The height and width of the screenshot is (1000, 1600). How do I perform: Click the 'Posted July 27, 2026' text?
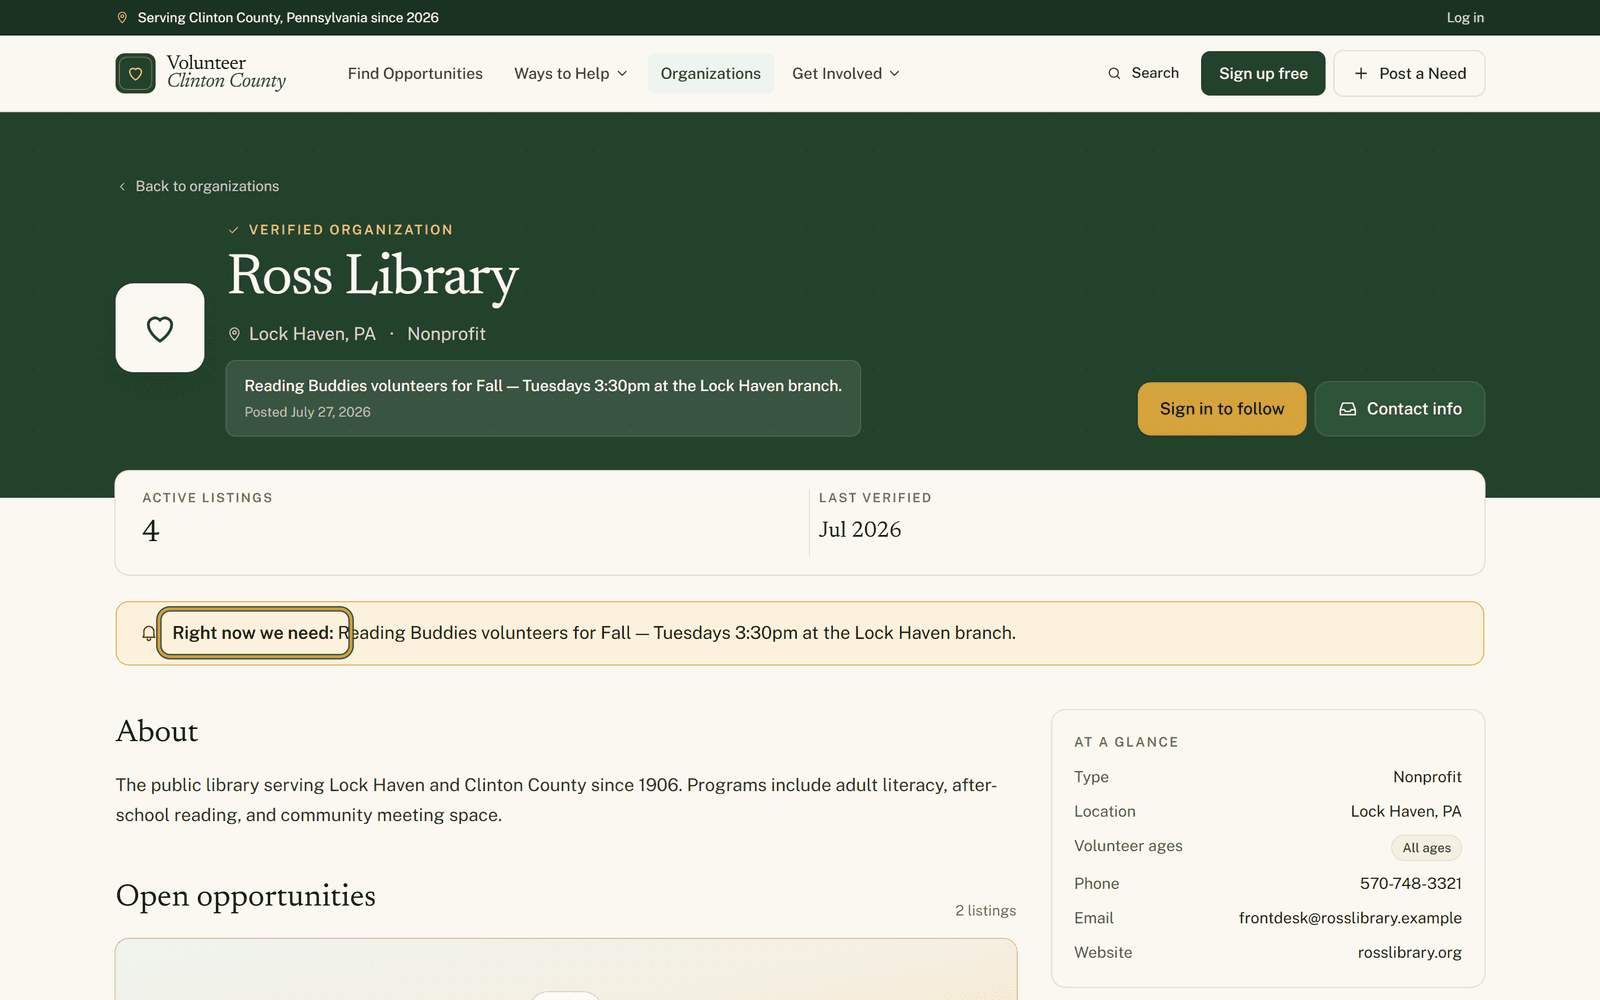308,412
